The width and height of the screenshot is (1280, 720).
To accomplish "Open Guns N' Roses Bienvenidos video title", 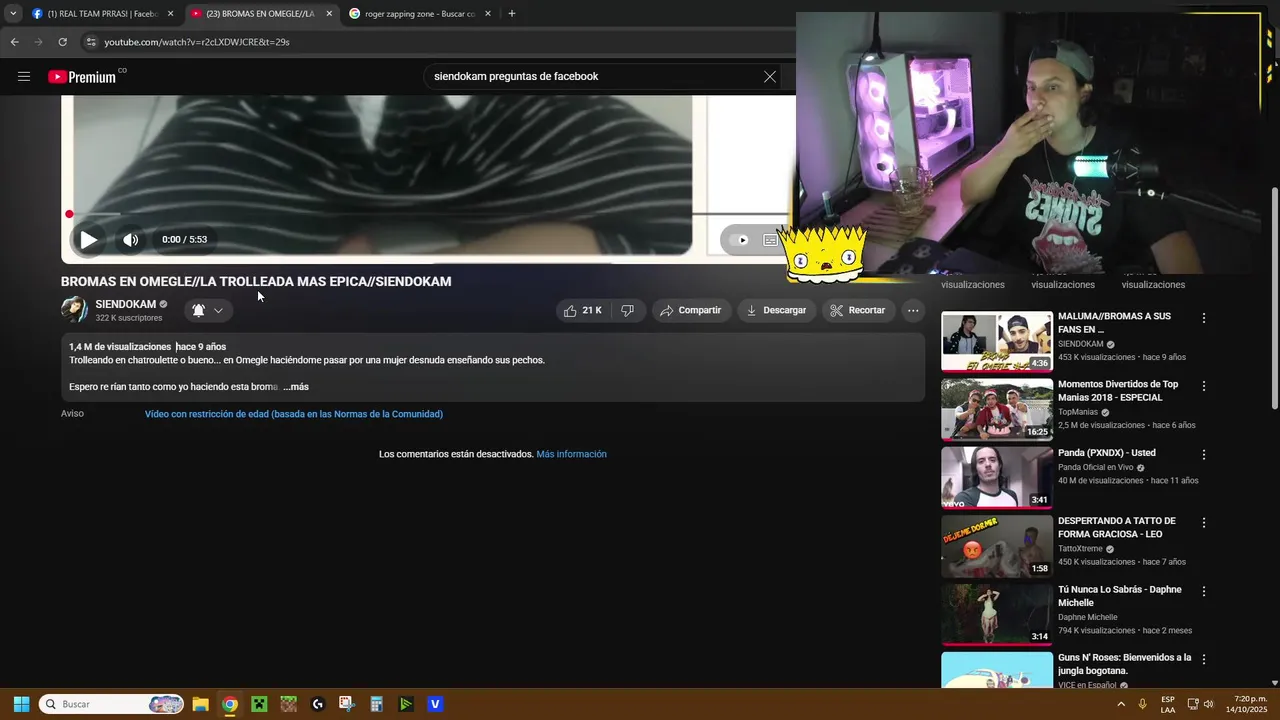I will [1124, 664].
